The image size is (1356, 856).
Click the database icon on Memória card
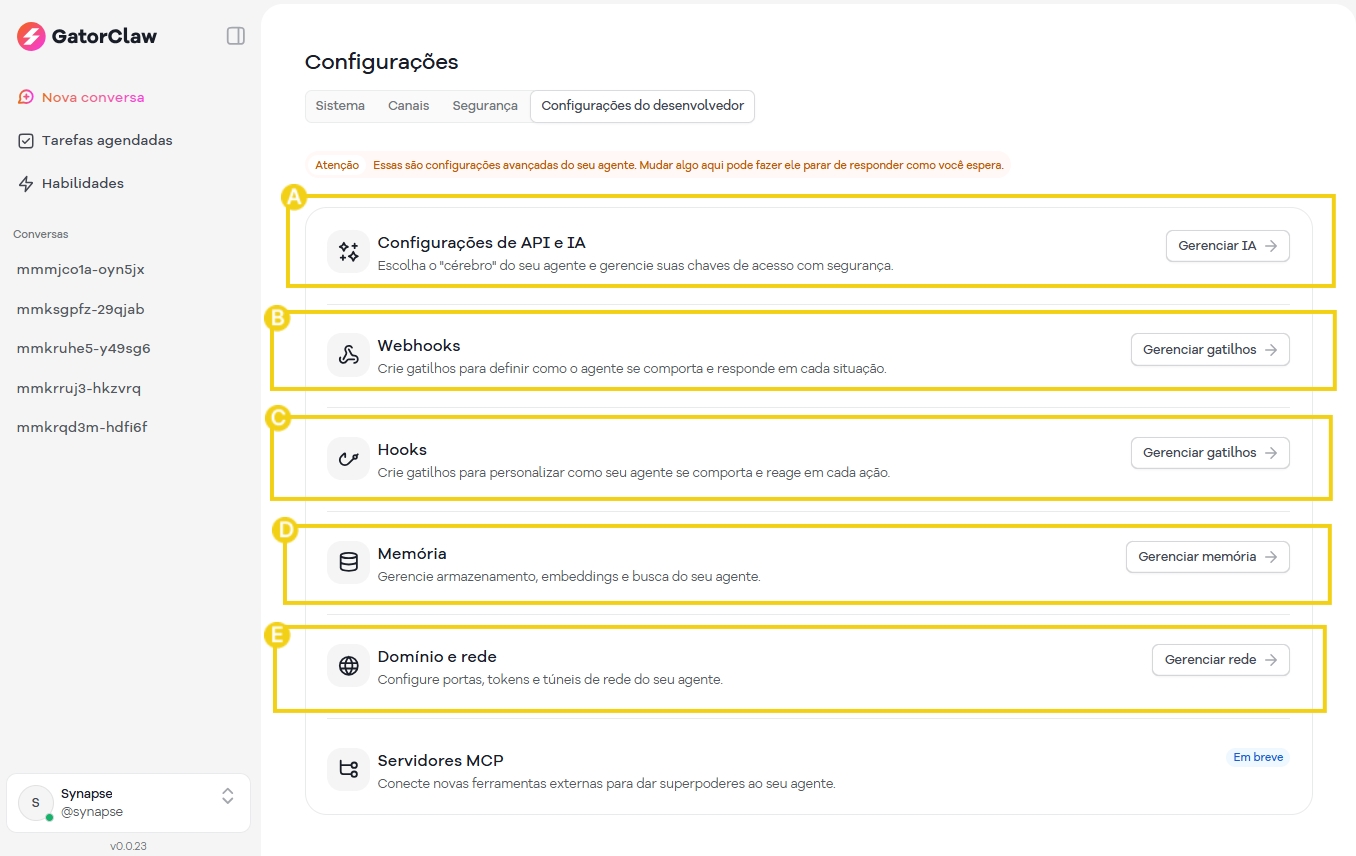click(x=347, y=562)
